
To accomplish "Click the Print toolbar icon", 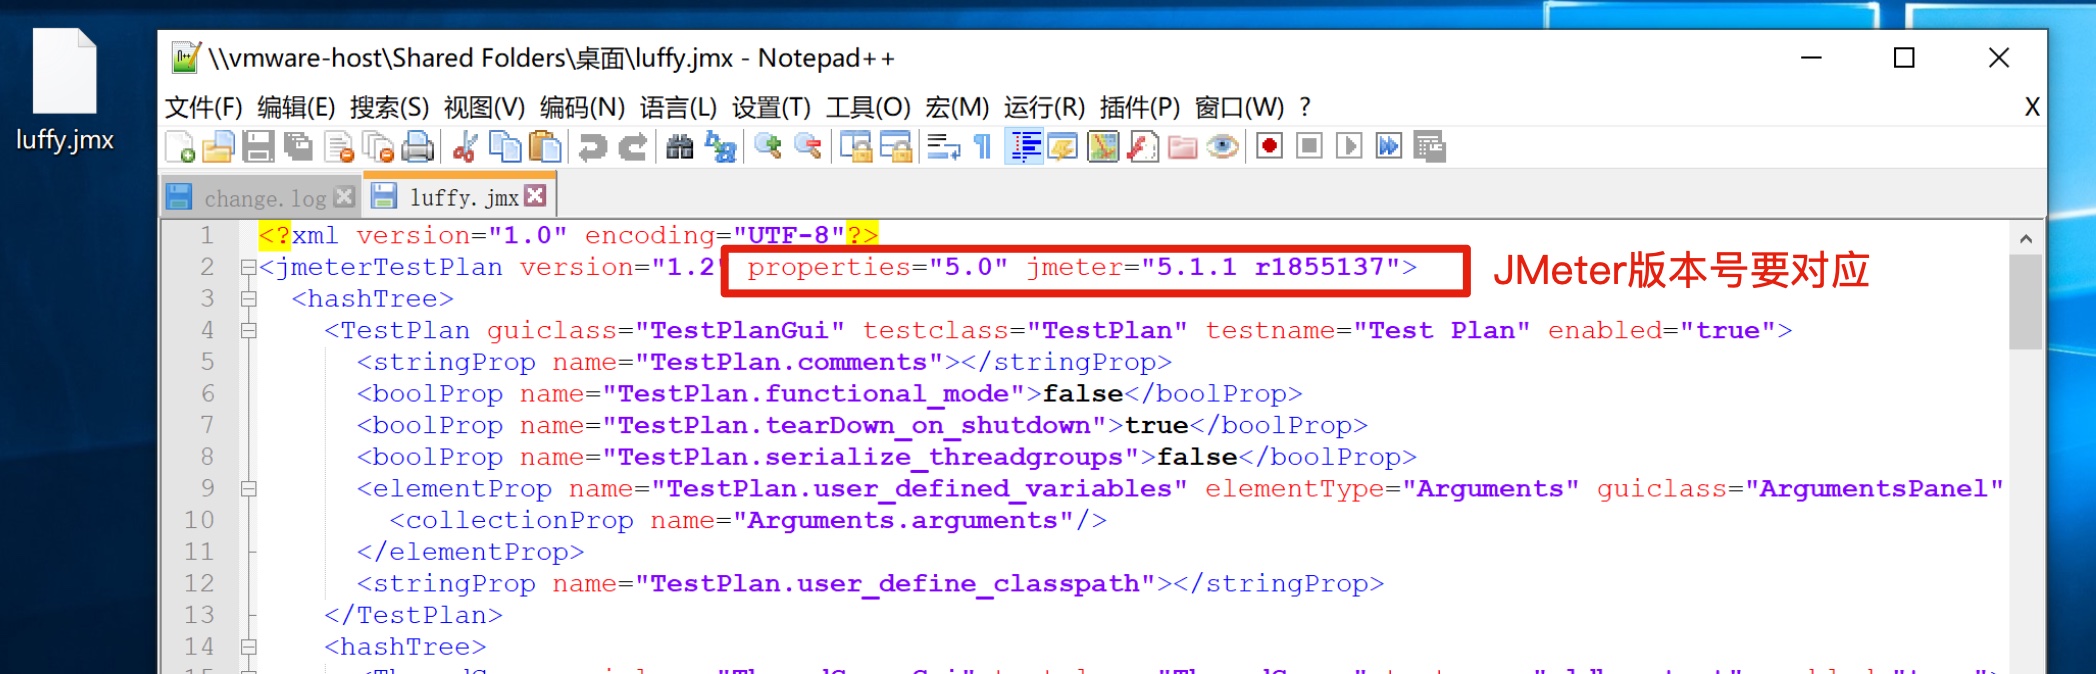I will click(x=417, y=147).
